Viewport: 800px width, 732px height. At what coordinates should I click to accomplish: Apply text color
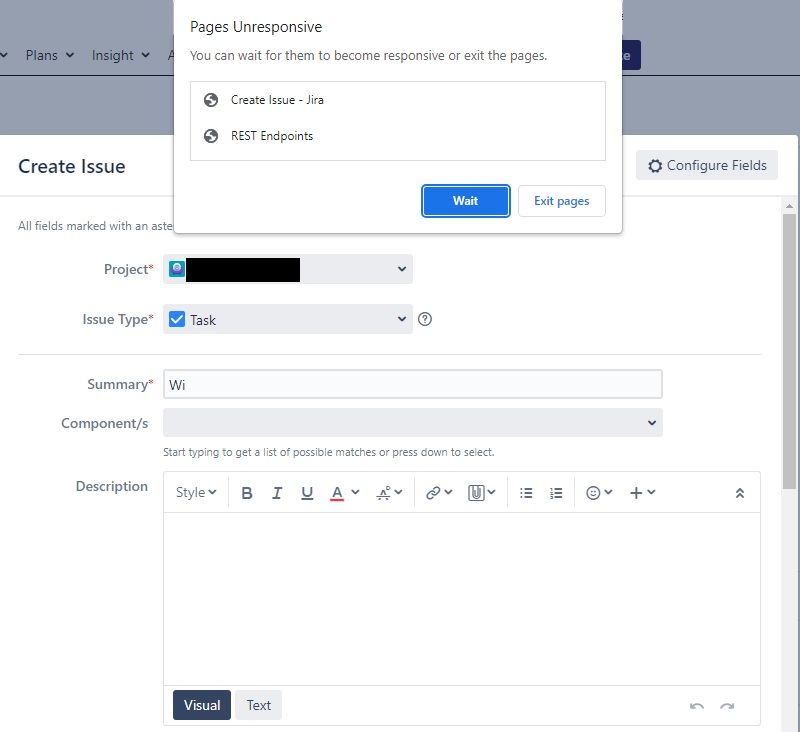coord(337,493)
